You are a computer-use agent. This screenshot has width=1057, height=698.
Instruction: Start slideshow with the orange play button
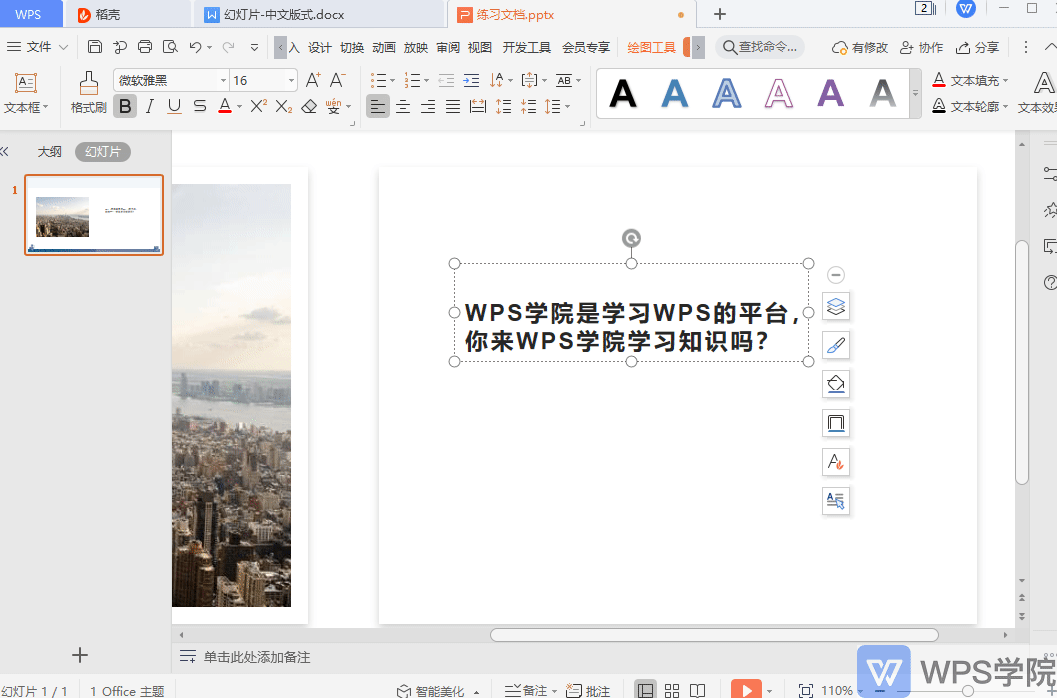tap(746, 689)
